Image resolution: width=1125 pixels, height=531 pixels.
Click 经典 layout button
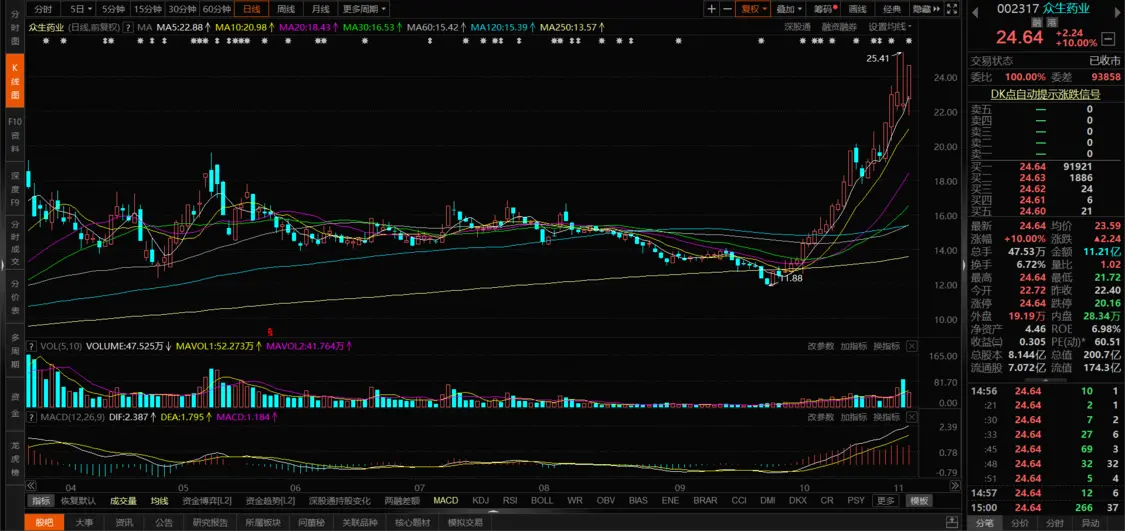[892, 9]
